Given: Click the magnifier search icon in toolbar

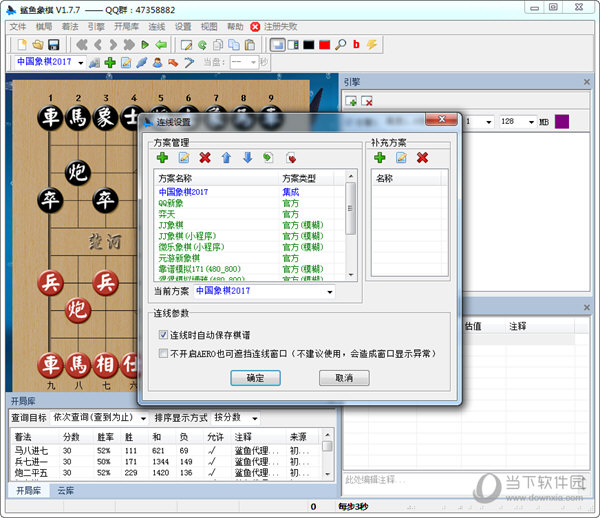Looking at the screenshot, I should [340, 45].
